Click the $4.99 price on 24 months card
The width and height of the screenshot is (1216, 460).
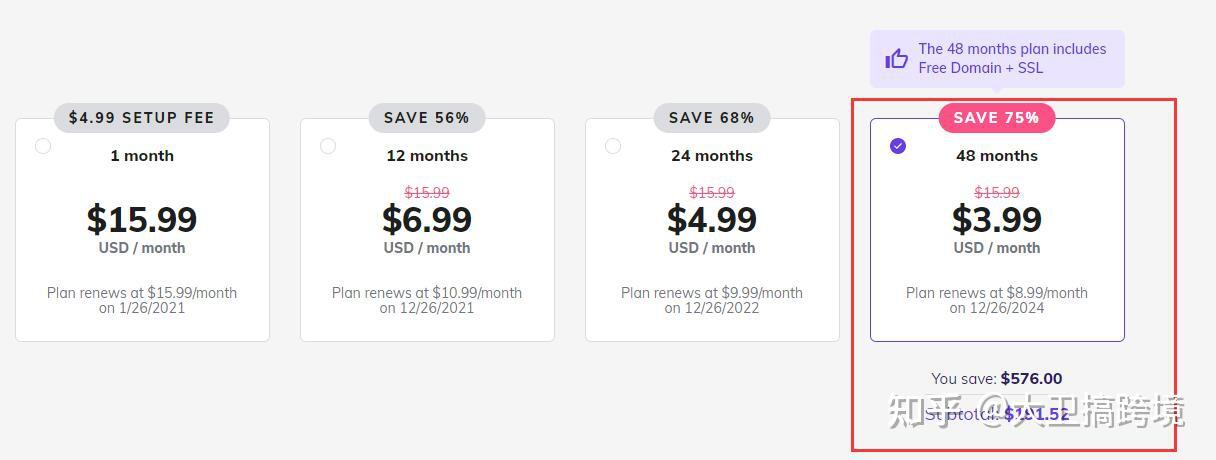click(x=712, y=219)
